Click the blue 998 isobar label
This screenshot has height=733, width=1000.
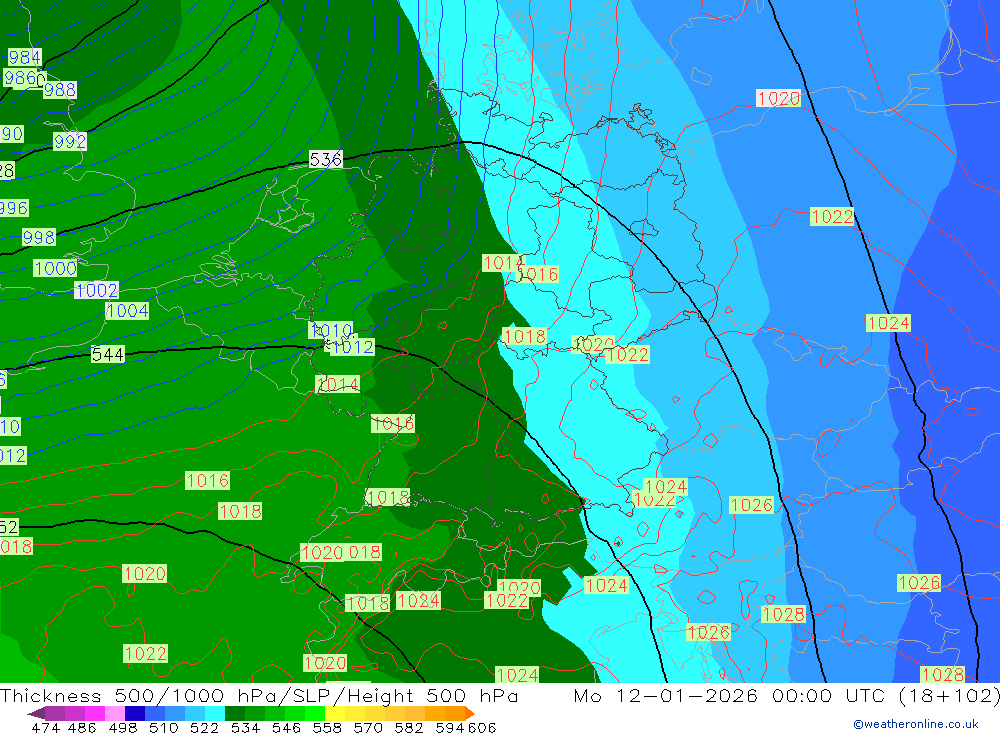(39, 237)
